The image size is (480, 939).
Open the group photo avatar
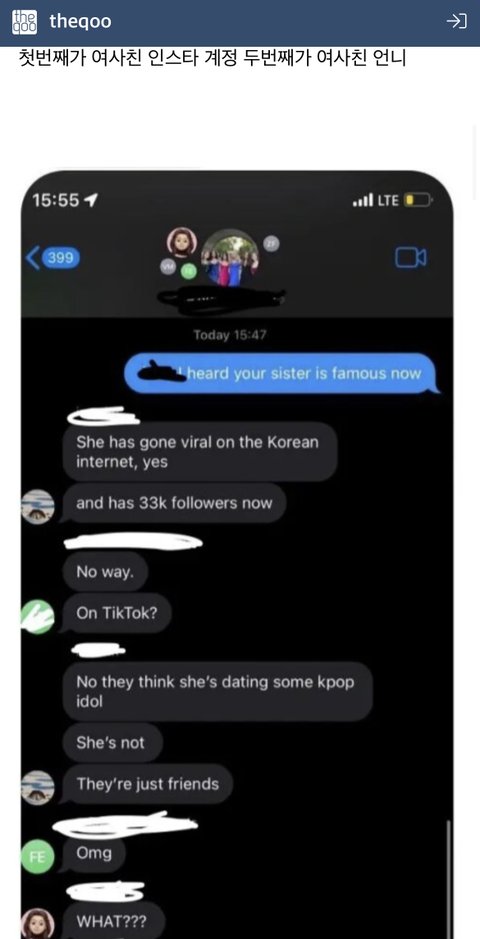[x=230, y=258]
